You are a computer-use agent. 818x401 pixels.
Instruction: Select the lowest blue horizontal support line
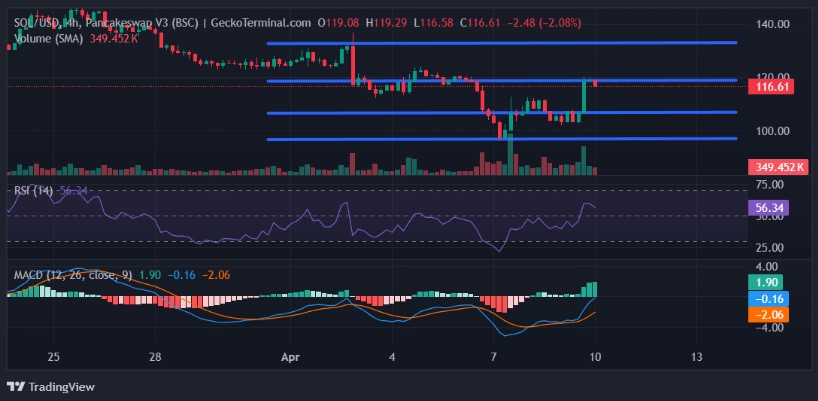click(x=500, y=139)
